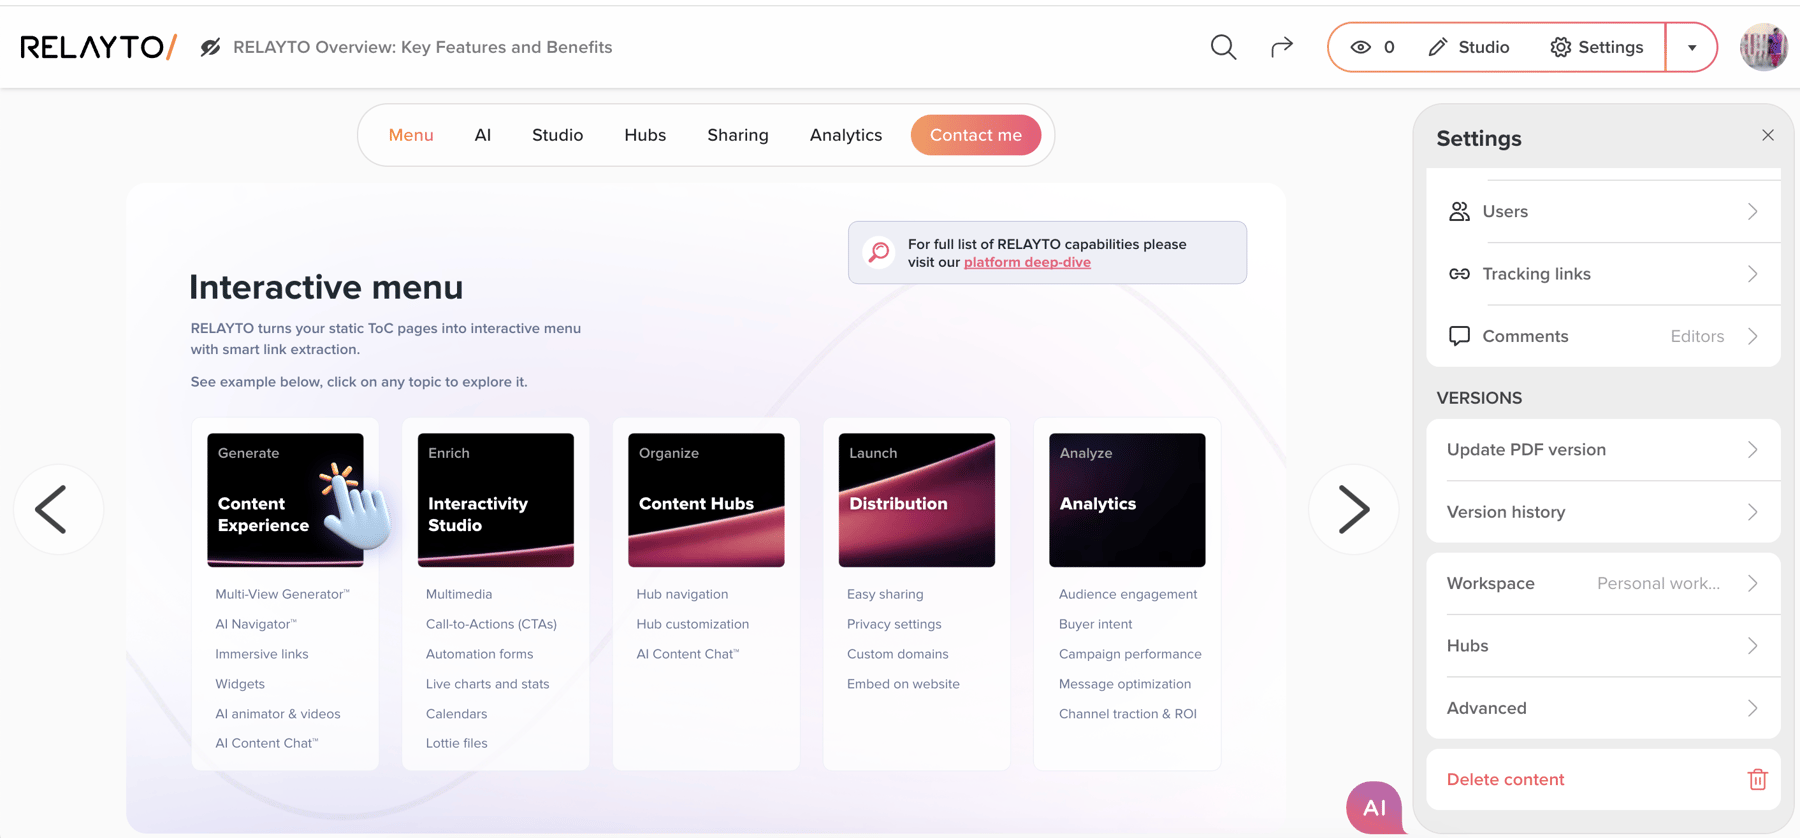Open the Content Experience card
Viewport: 1800px width, 838px height.
[285, 500]
